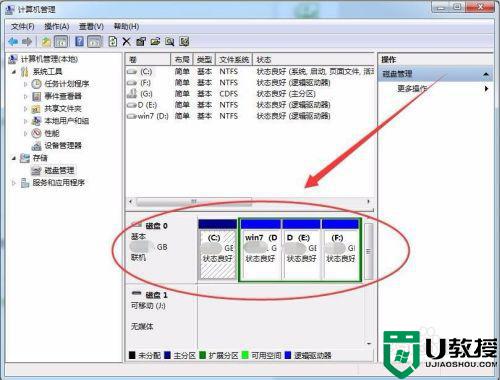Open the 文件(F) menu
Viewport: 500px width, 380px height.
click(23, 26)
